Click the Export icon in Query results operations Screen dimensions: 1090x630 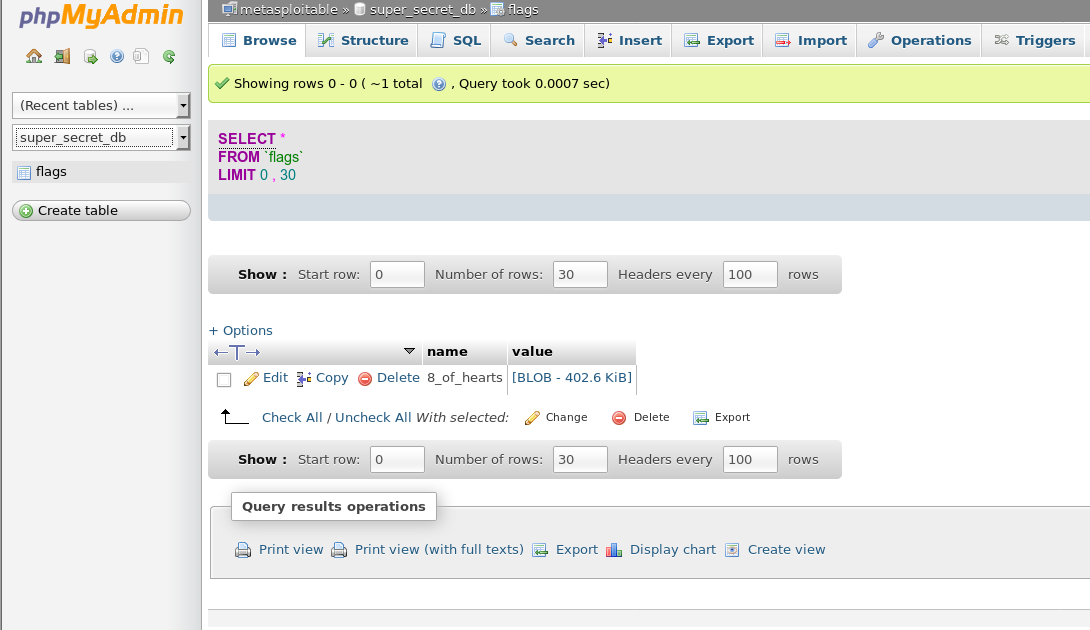click(540, 550)
